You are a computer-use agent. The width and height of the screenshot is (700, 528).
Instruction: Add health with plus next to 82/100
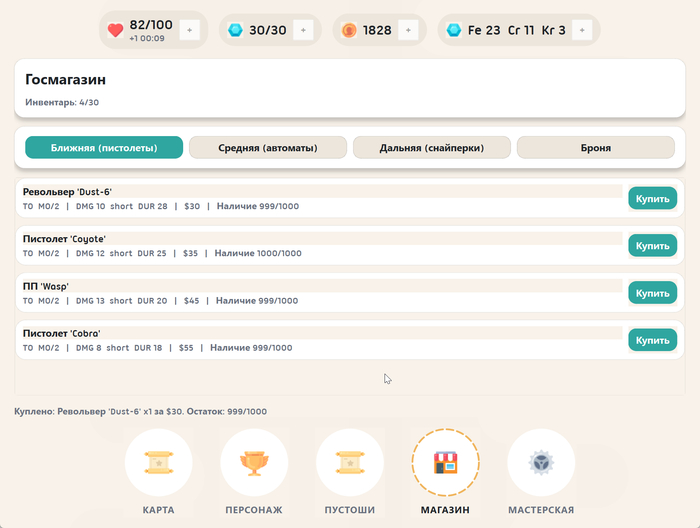[x=191, y=30]
